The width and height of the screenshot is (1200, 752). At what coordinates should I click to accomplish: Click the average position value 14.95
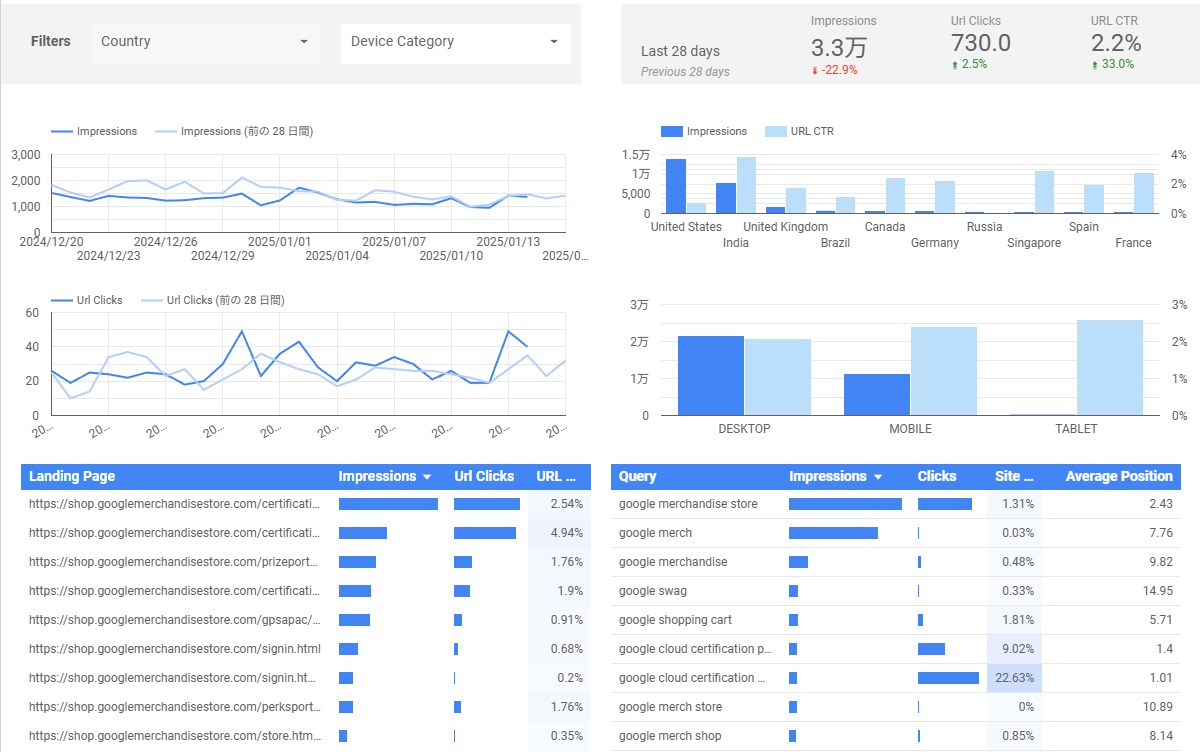click(1157, 591)
